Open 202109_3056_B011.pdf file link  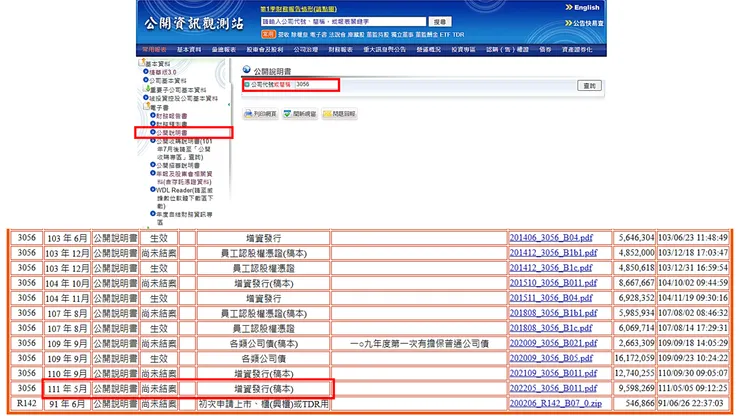(x=553, y=373)
